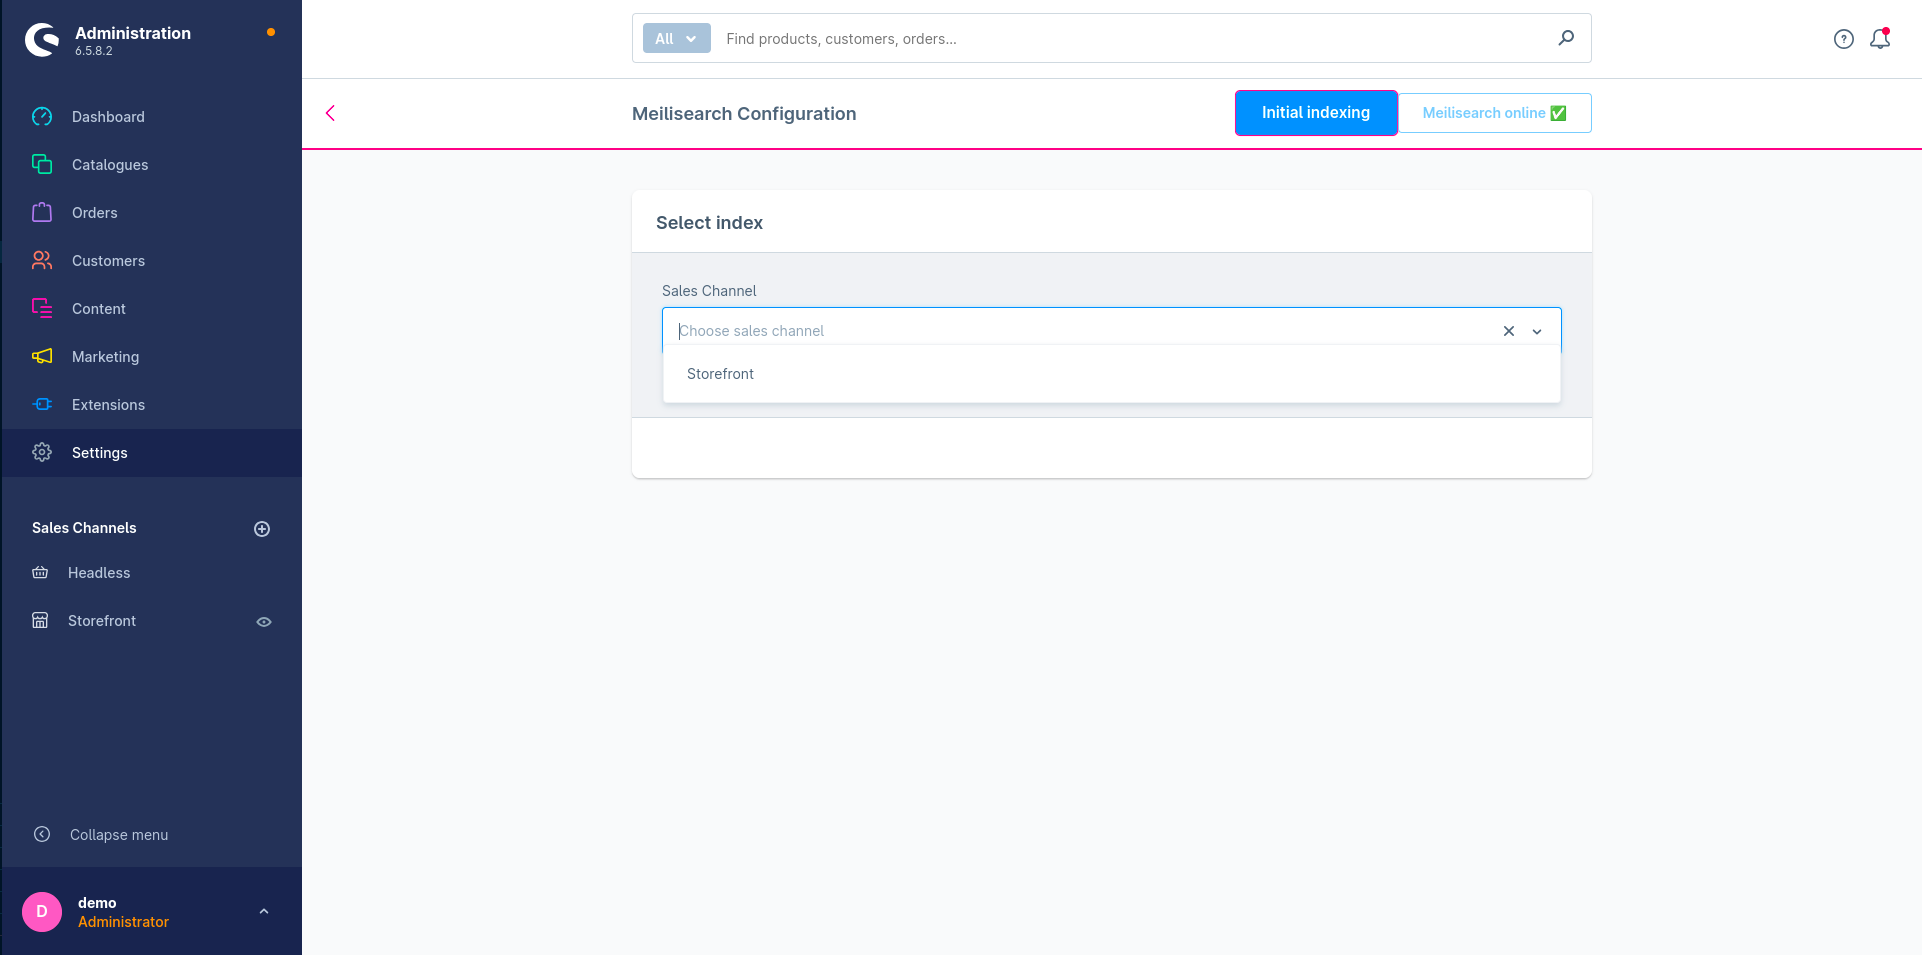Open the notifications bell icon

pyautogui.click(x=1880, y=39)
